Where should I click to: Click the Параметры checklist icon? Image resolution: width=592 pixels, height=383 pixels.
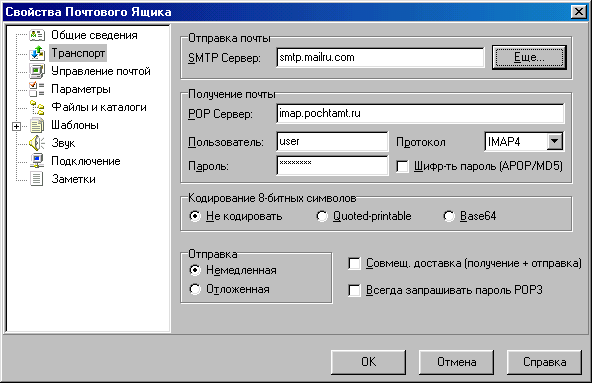pos(37,89)
